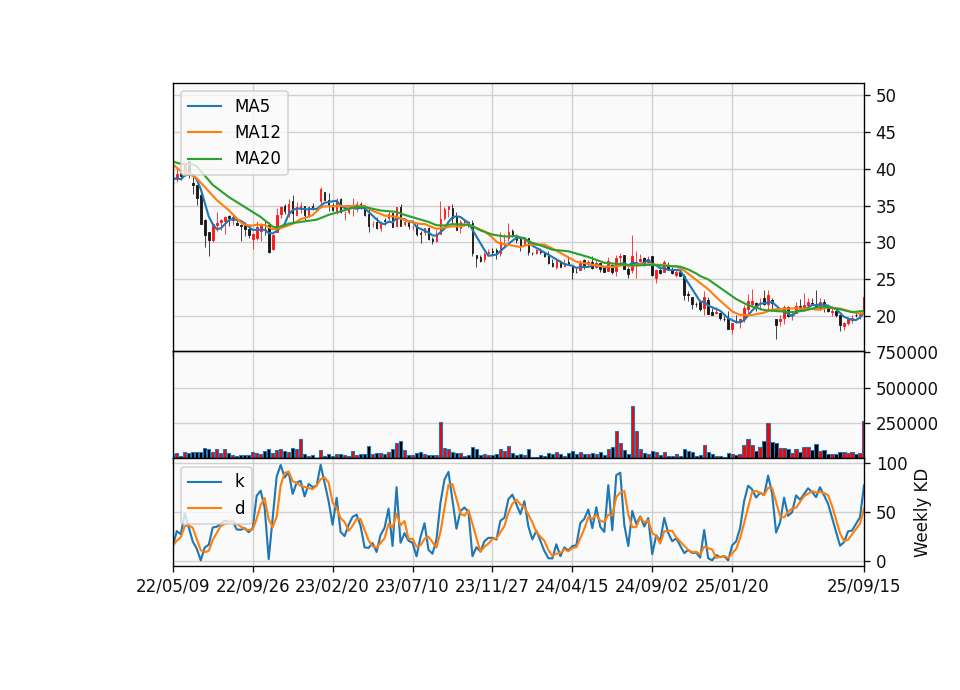Screen dimensions: 960x690
Task: Click the volume axis value 250000
Action: 907,424
